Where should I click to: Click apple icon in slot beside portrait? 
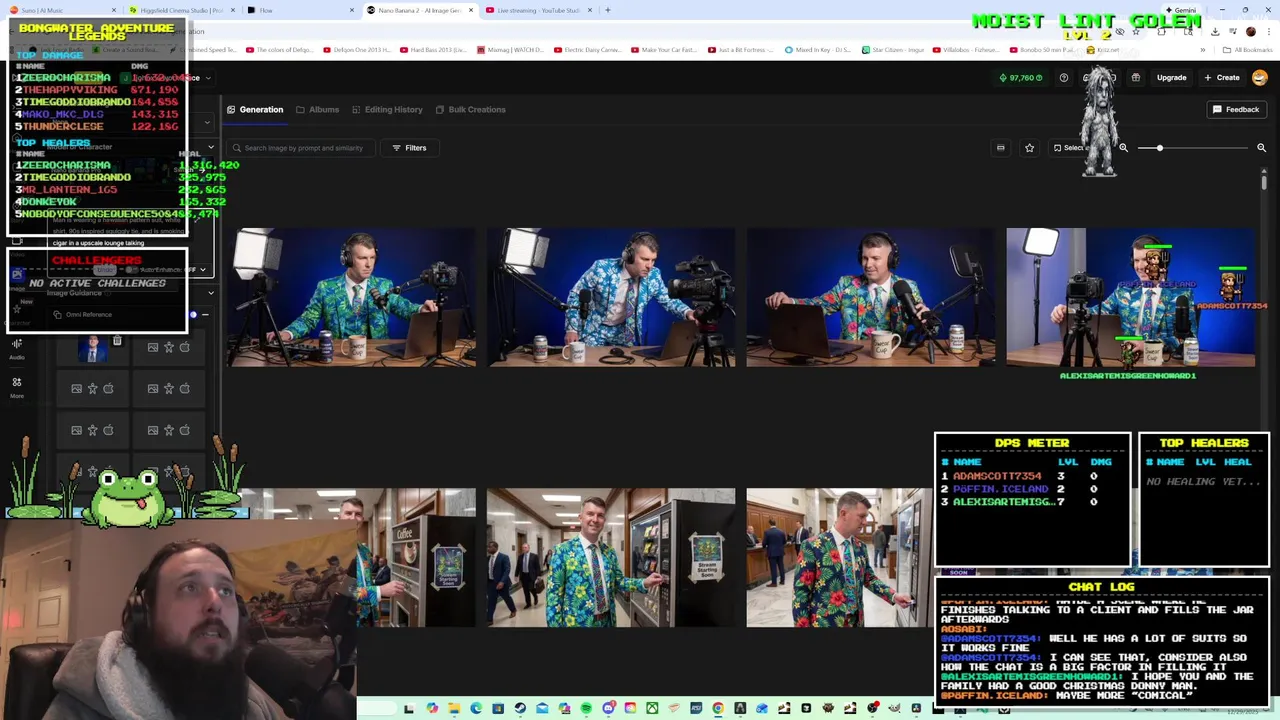184,347
